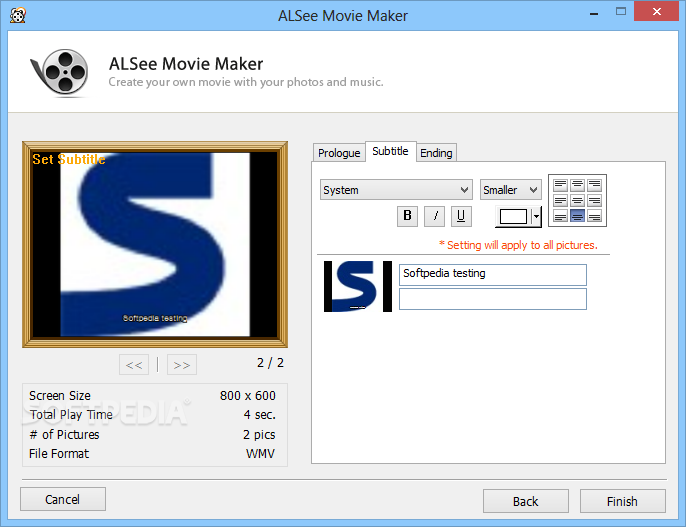Click the Softpedia testing subtitle field
686x527 pixels.
[x=493, y=275]
